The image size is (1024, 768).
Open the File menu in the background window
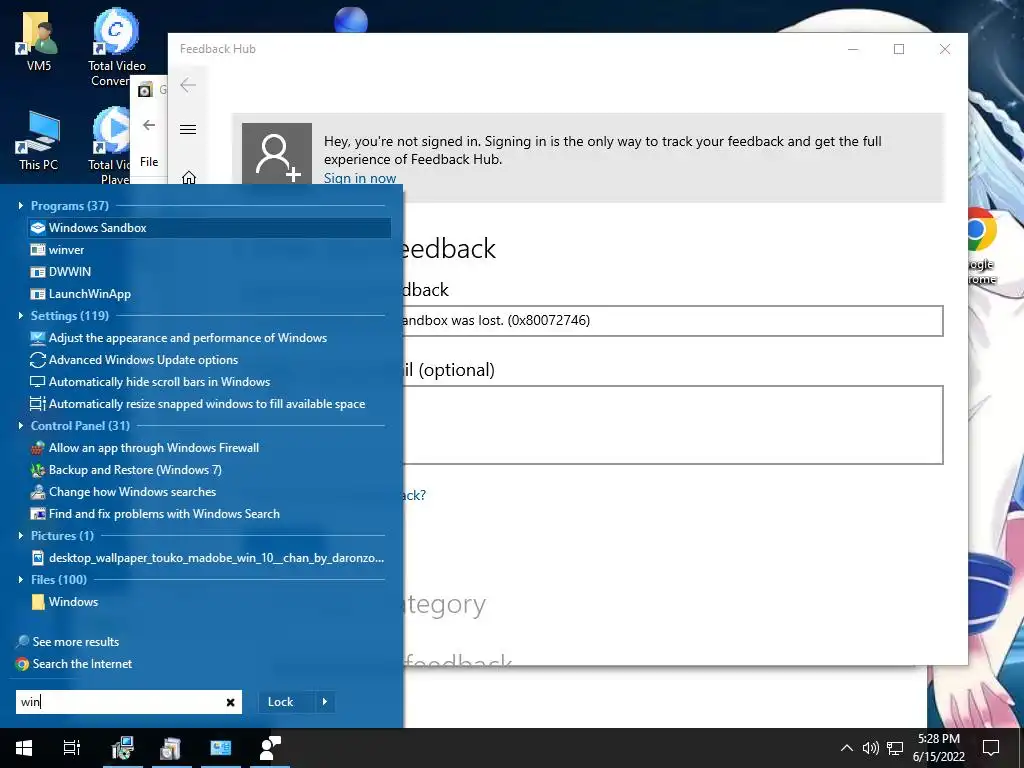point(149,162)
